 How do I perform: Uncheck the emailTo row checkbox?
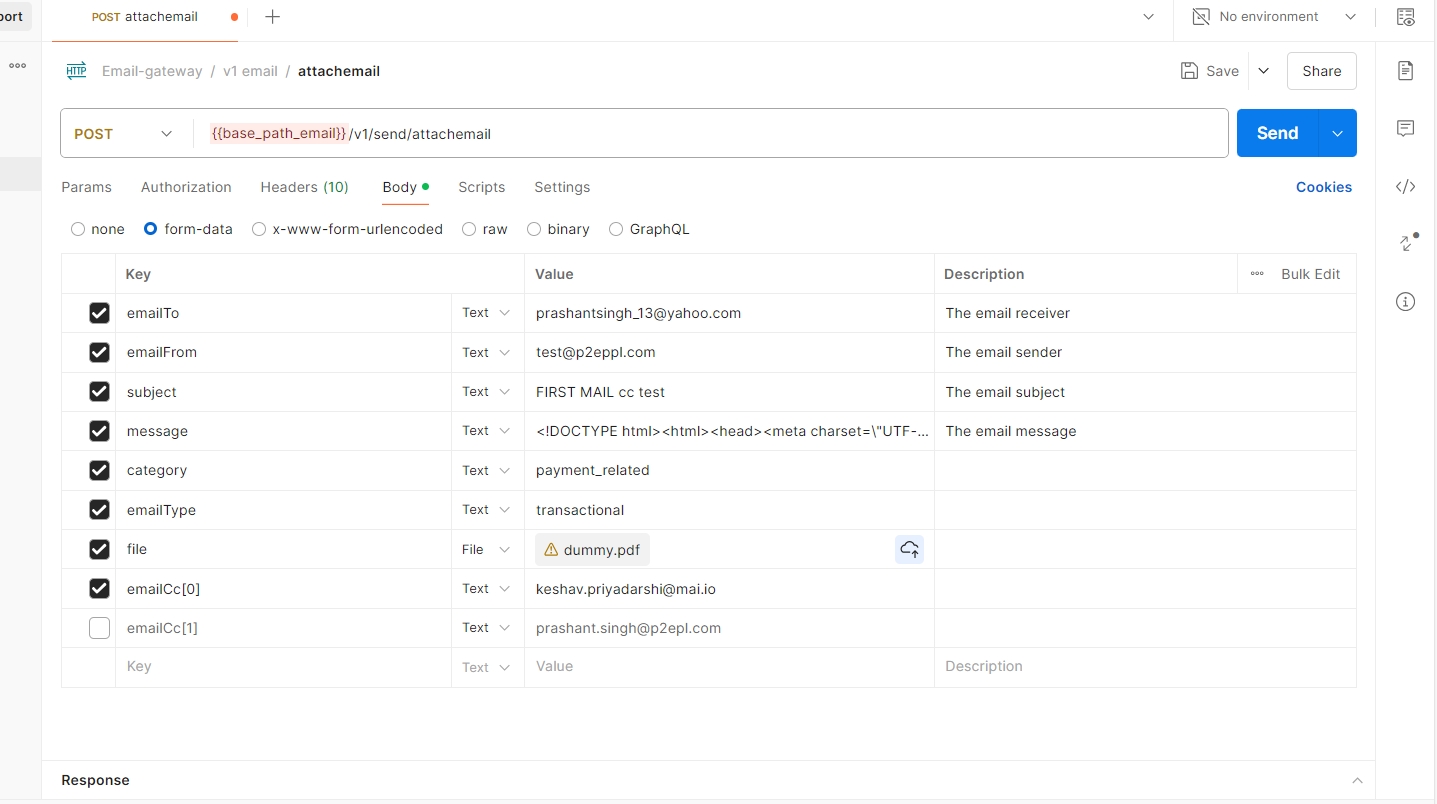pos(99,313)
